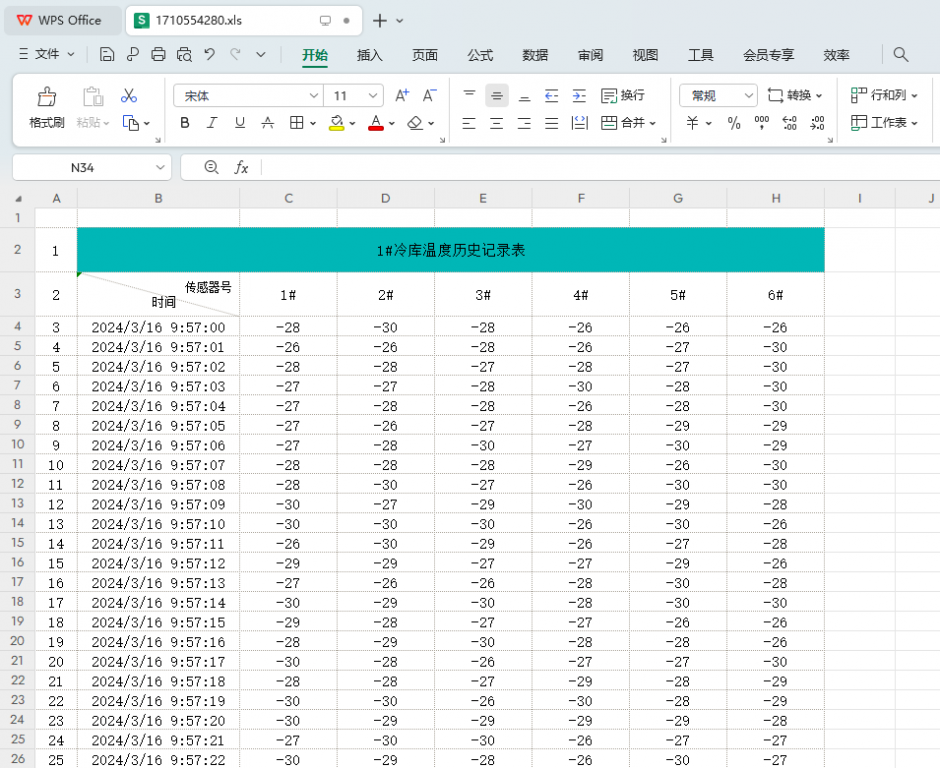This screenshot has height=768, width=940.
Task: Apply justify alignment
Action: coord(552,124)
